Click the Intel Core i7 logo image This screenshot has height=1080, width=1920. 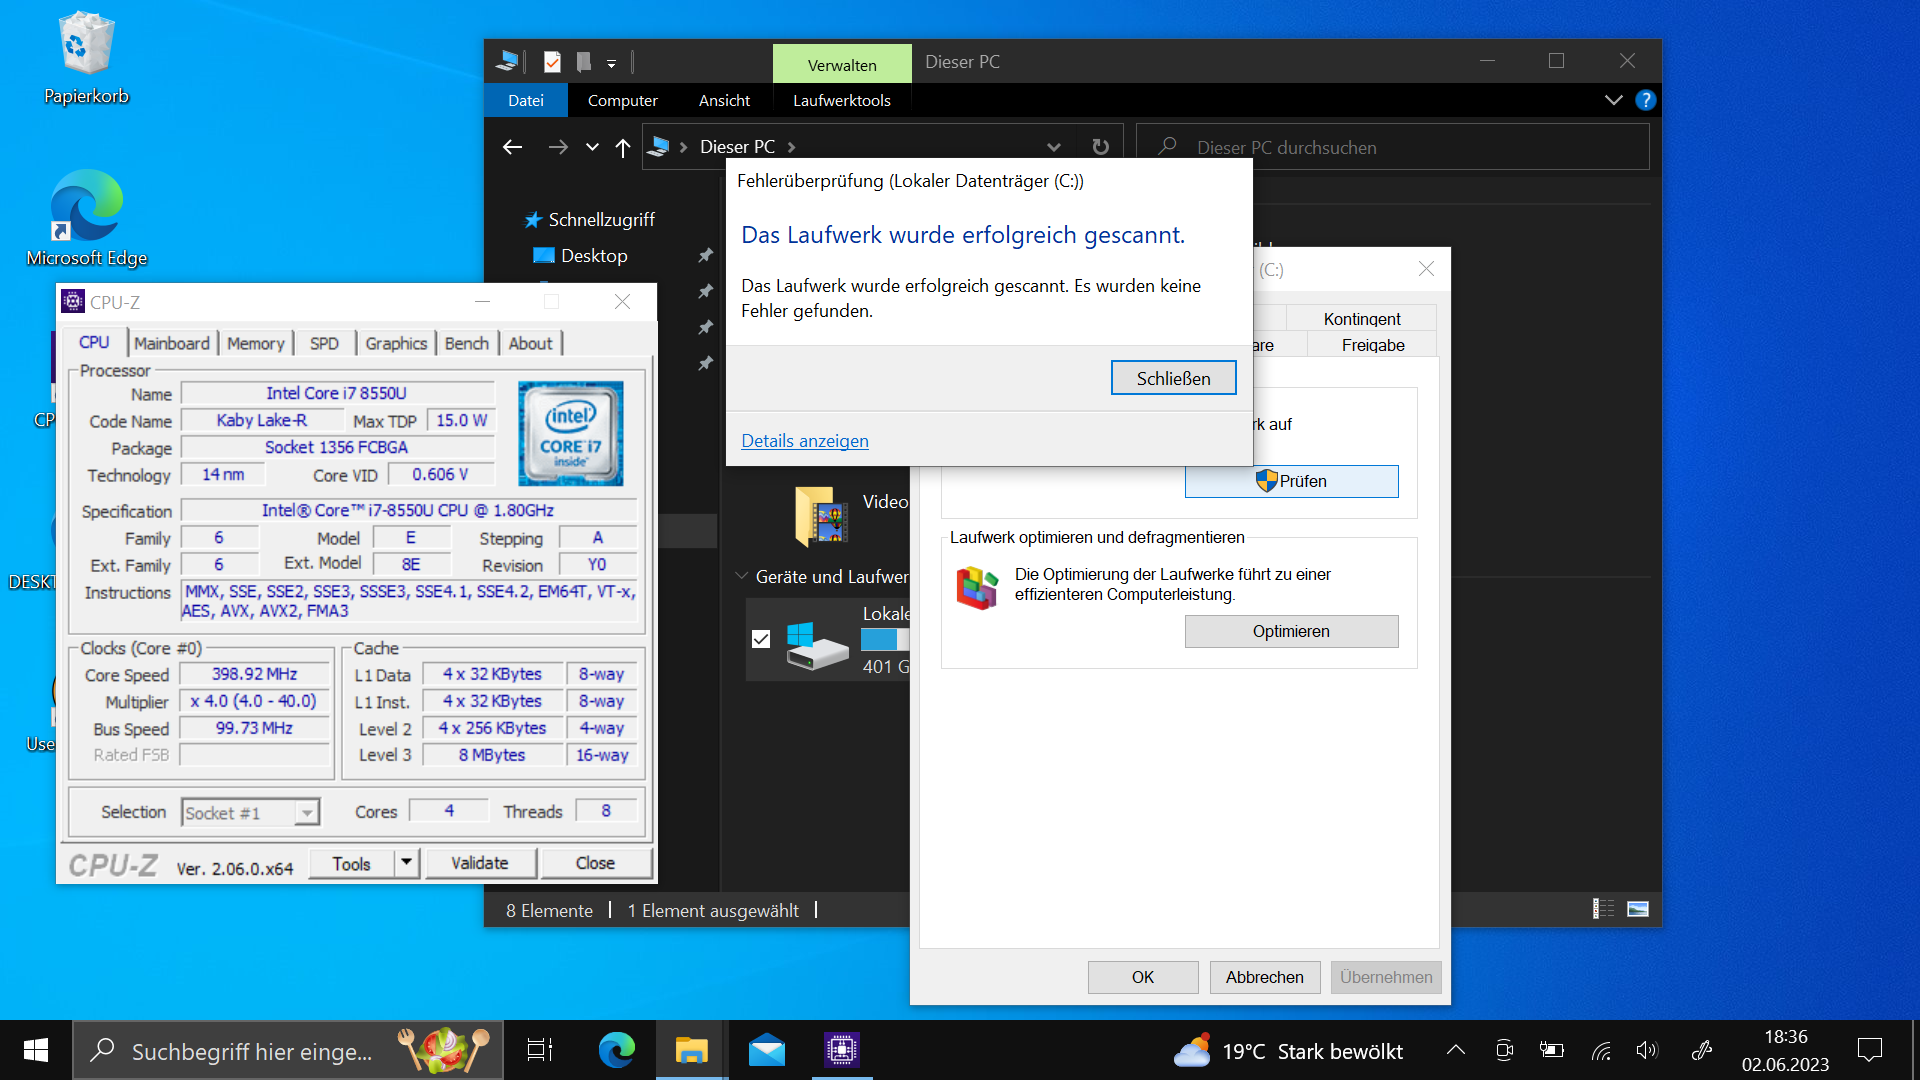click(x=570, y=434)
